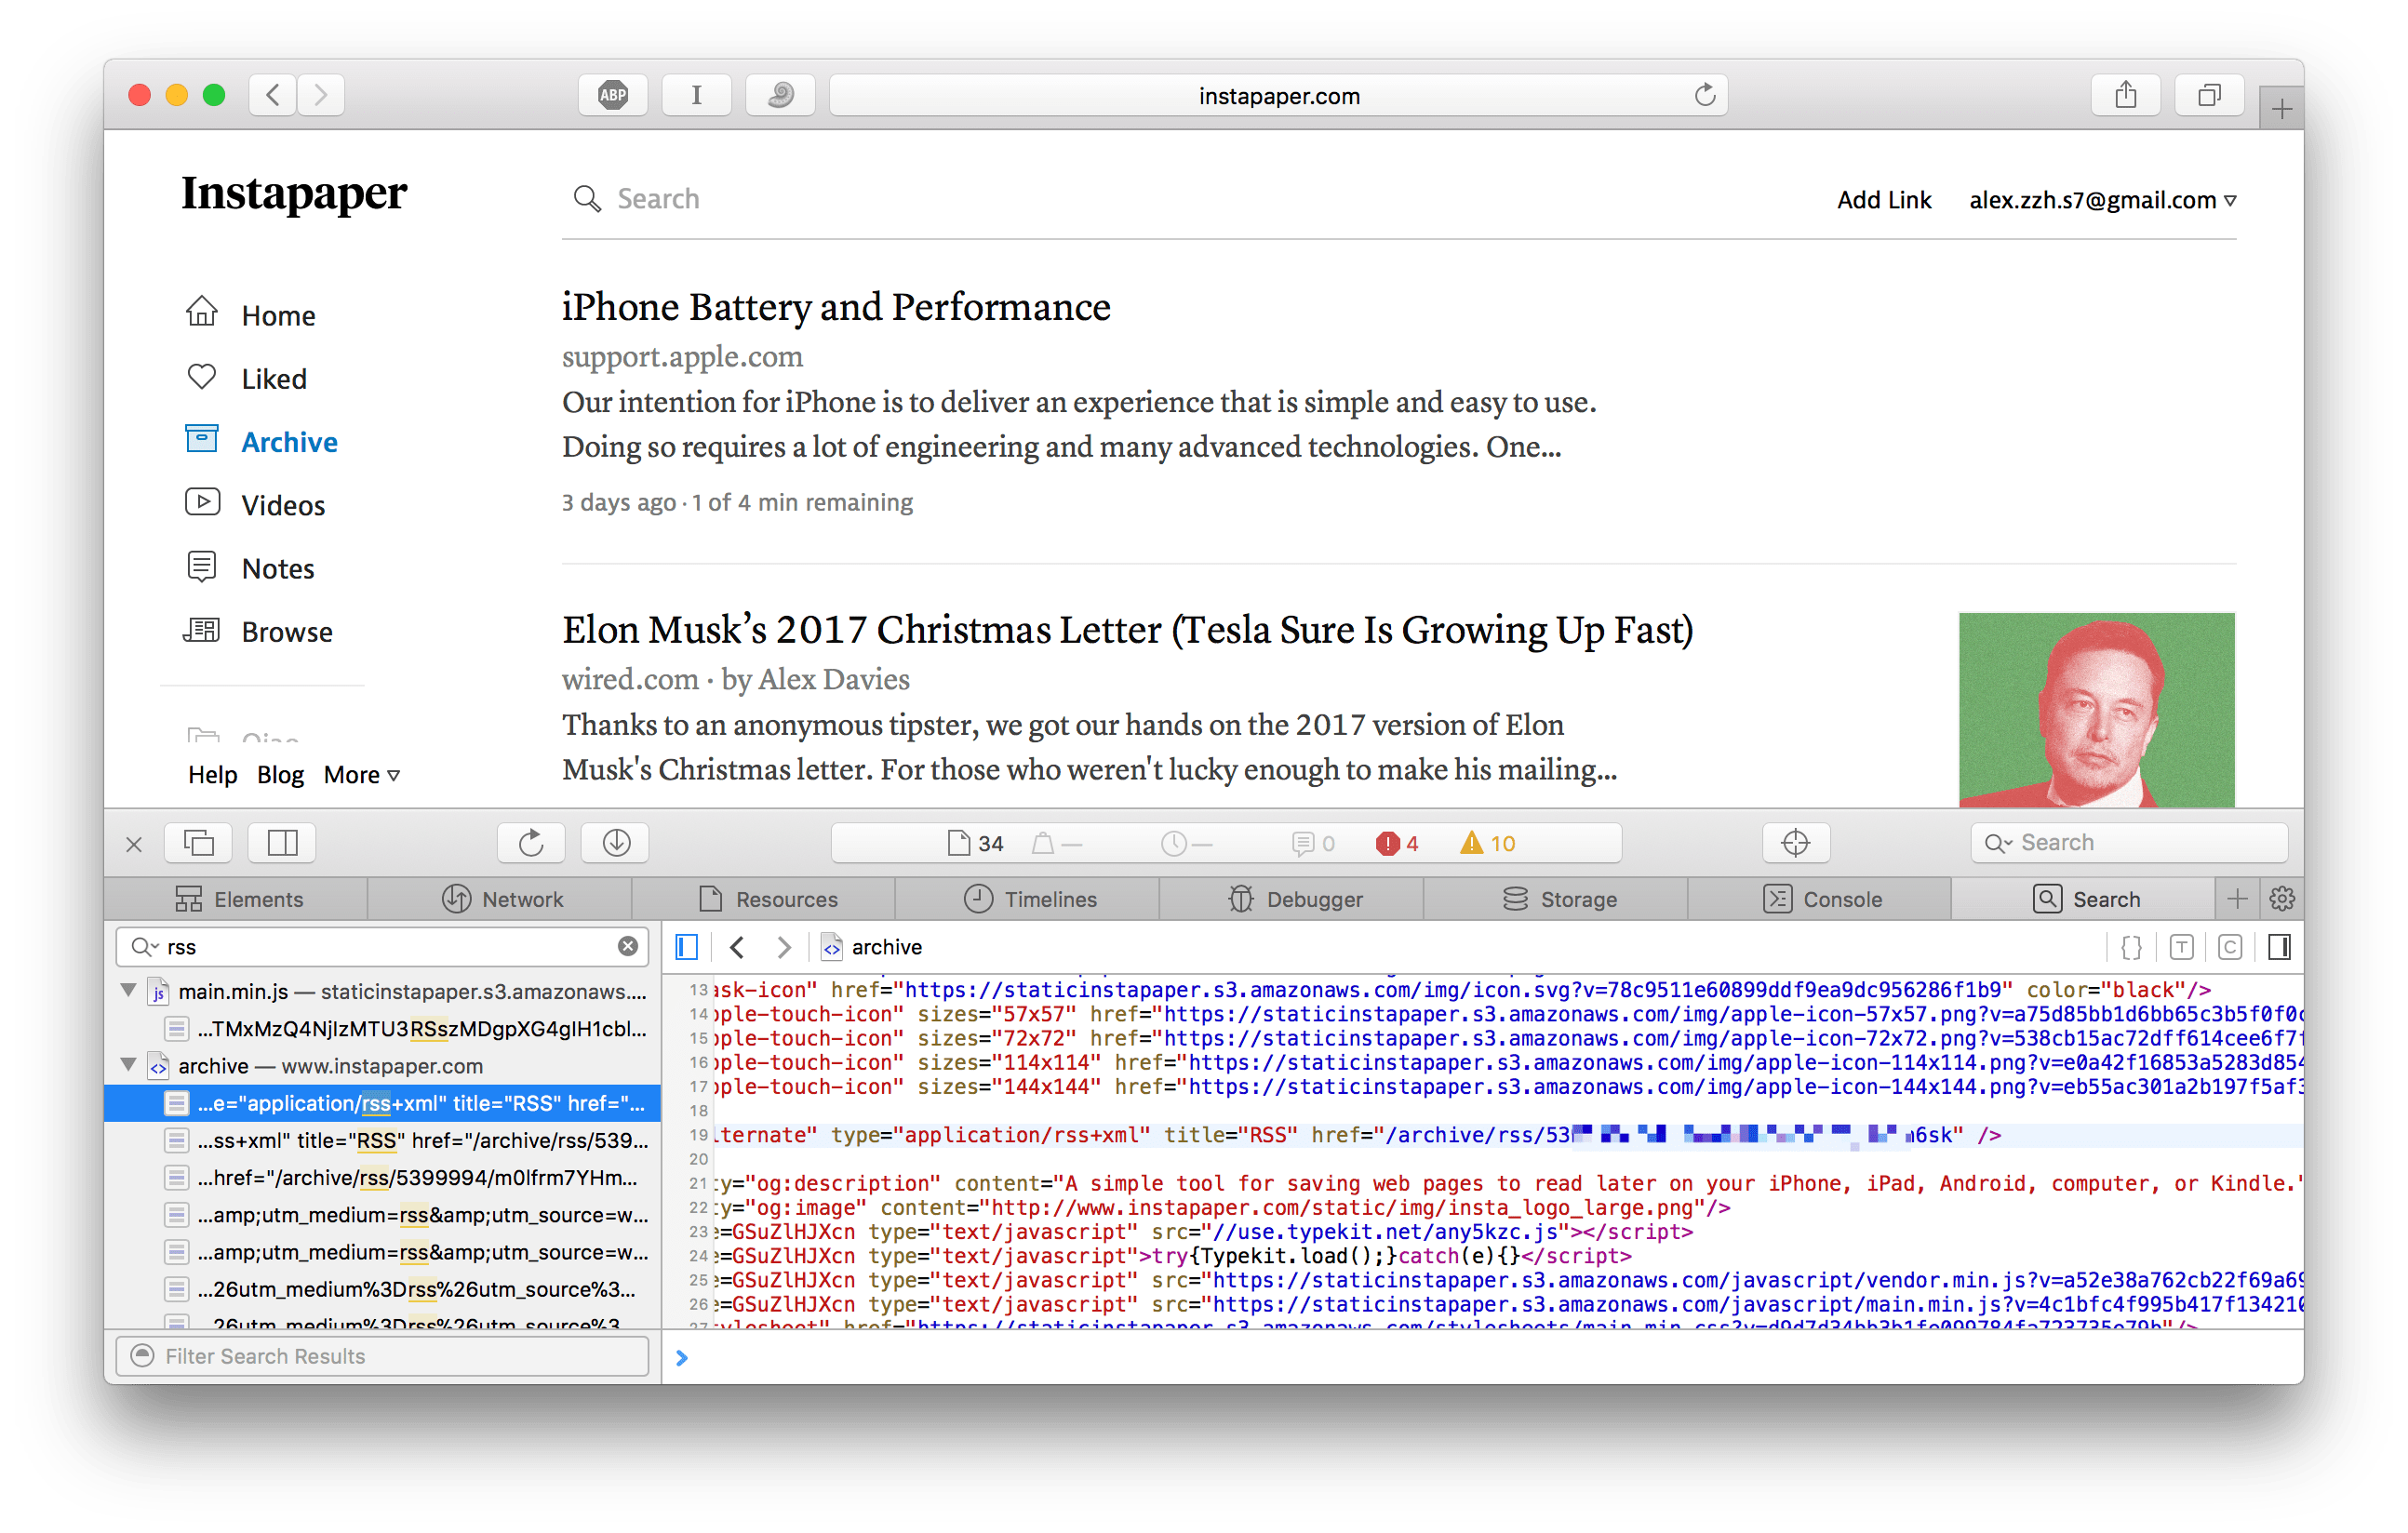Click the Add Link button

tap(1884, 200)
